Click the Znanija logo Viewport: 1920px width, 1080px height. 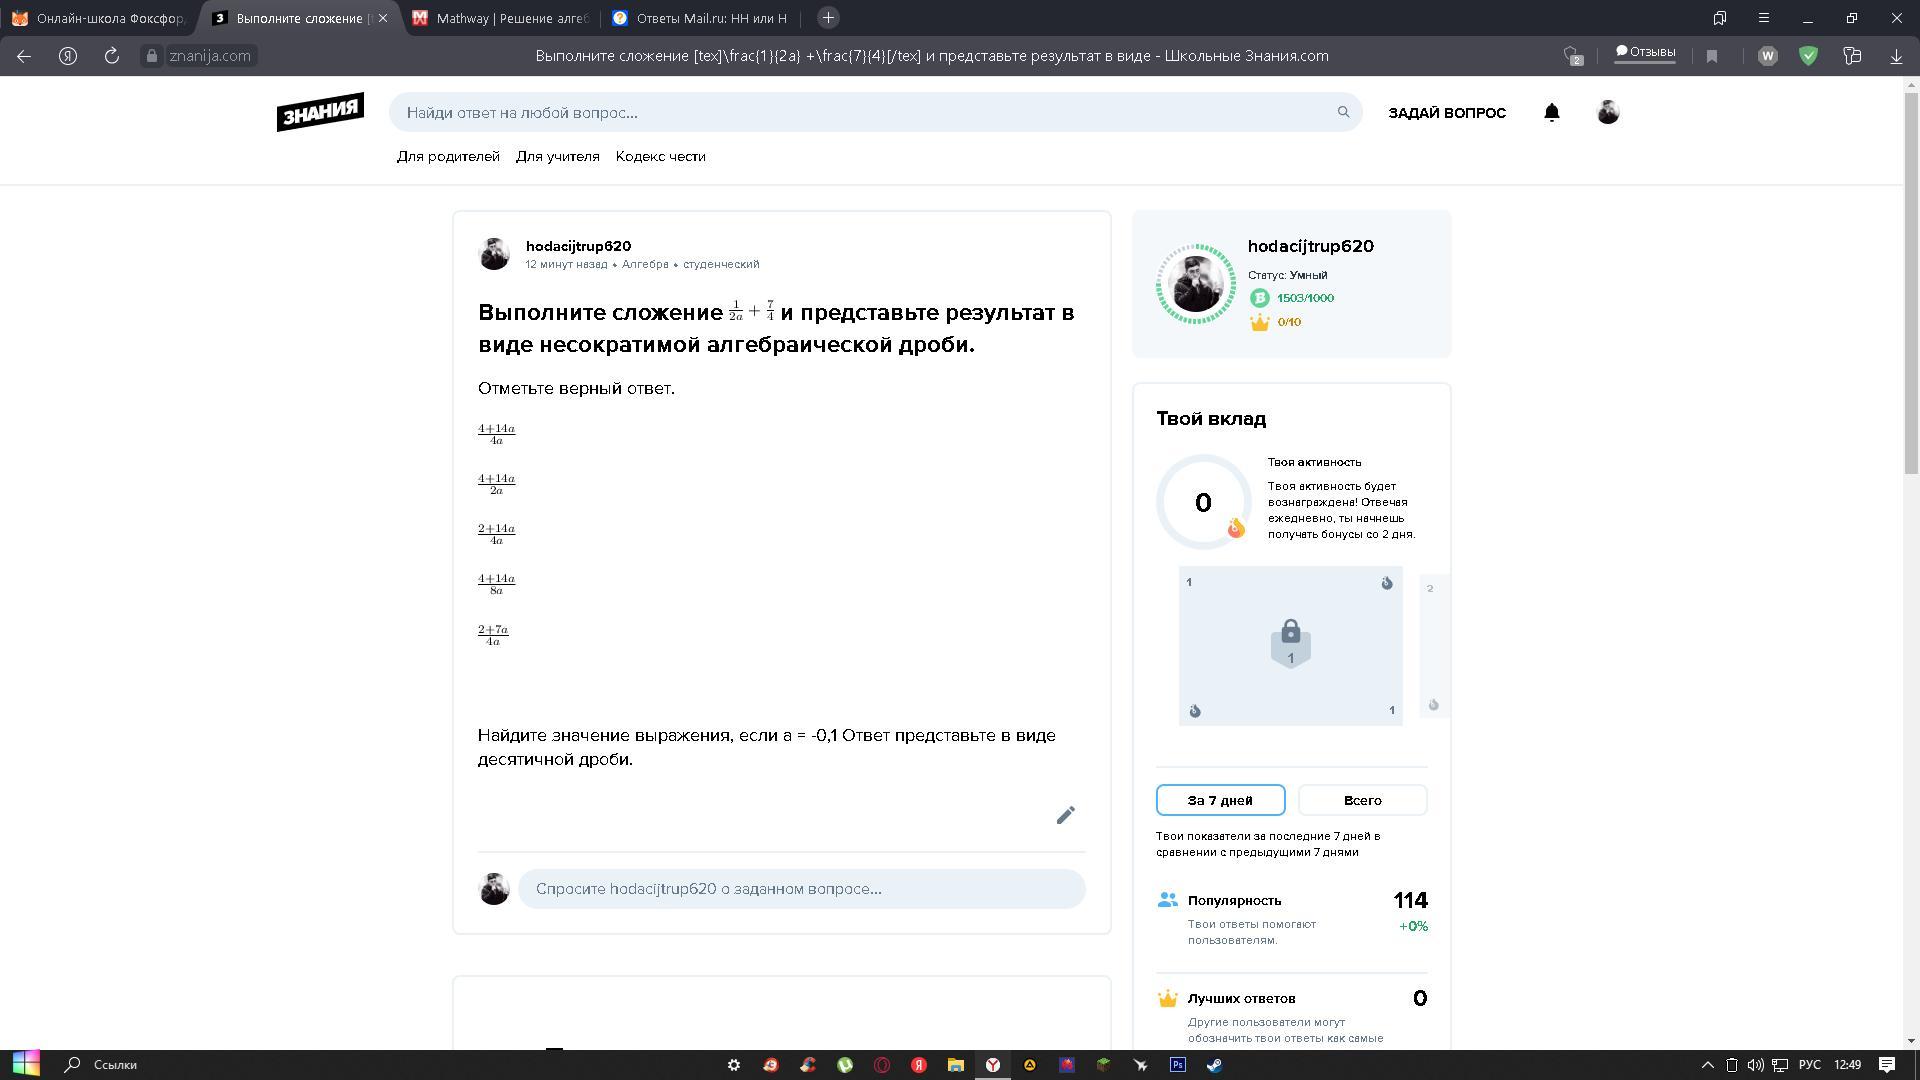coord(320,112)
